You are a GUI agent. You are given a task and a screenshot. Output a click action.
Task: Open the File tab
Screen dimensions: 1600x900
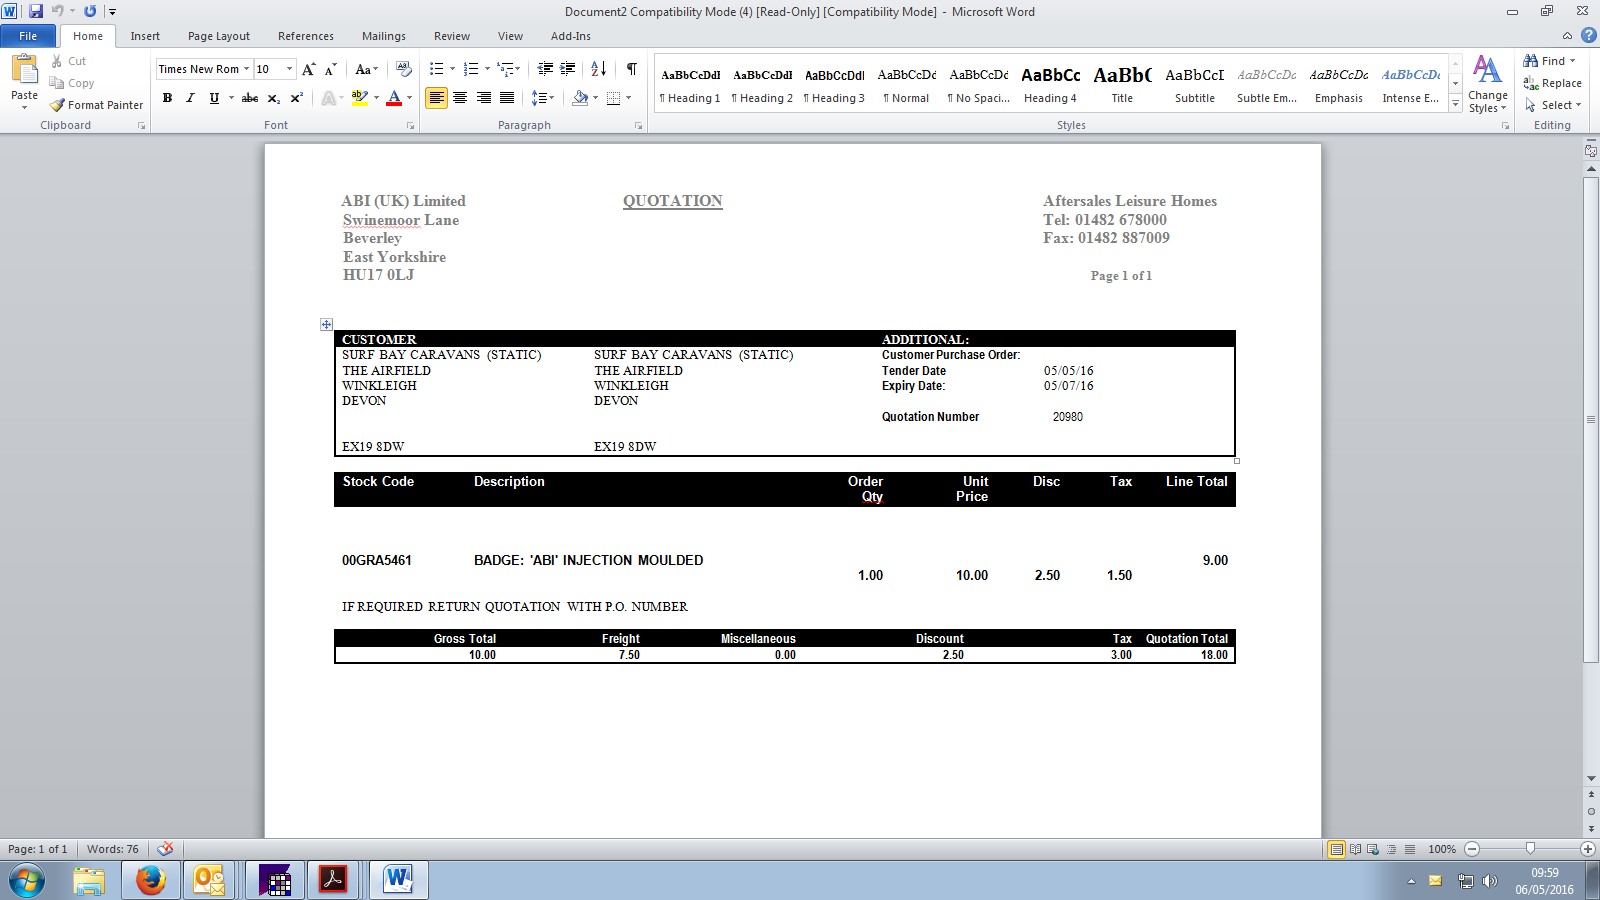[28, 36]
